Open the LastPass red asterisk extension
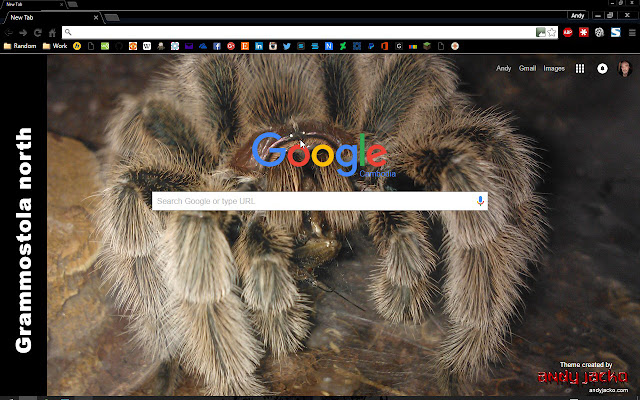The height and width of the screenshot is (400, 640). pyautogui.click(x=584, y=33)
